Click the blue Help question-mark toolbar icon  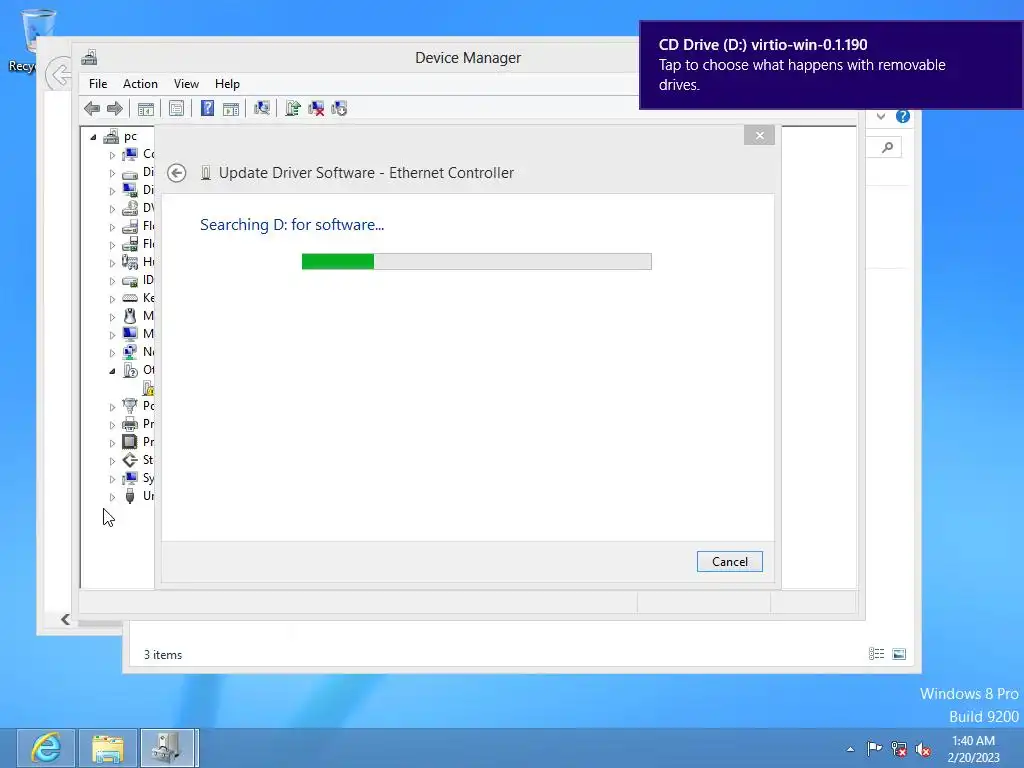point(207,108)
